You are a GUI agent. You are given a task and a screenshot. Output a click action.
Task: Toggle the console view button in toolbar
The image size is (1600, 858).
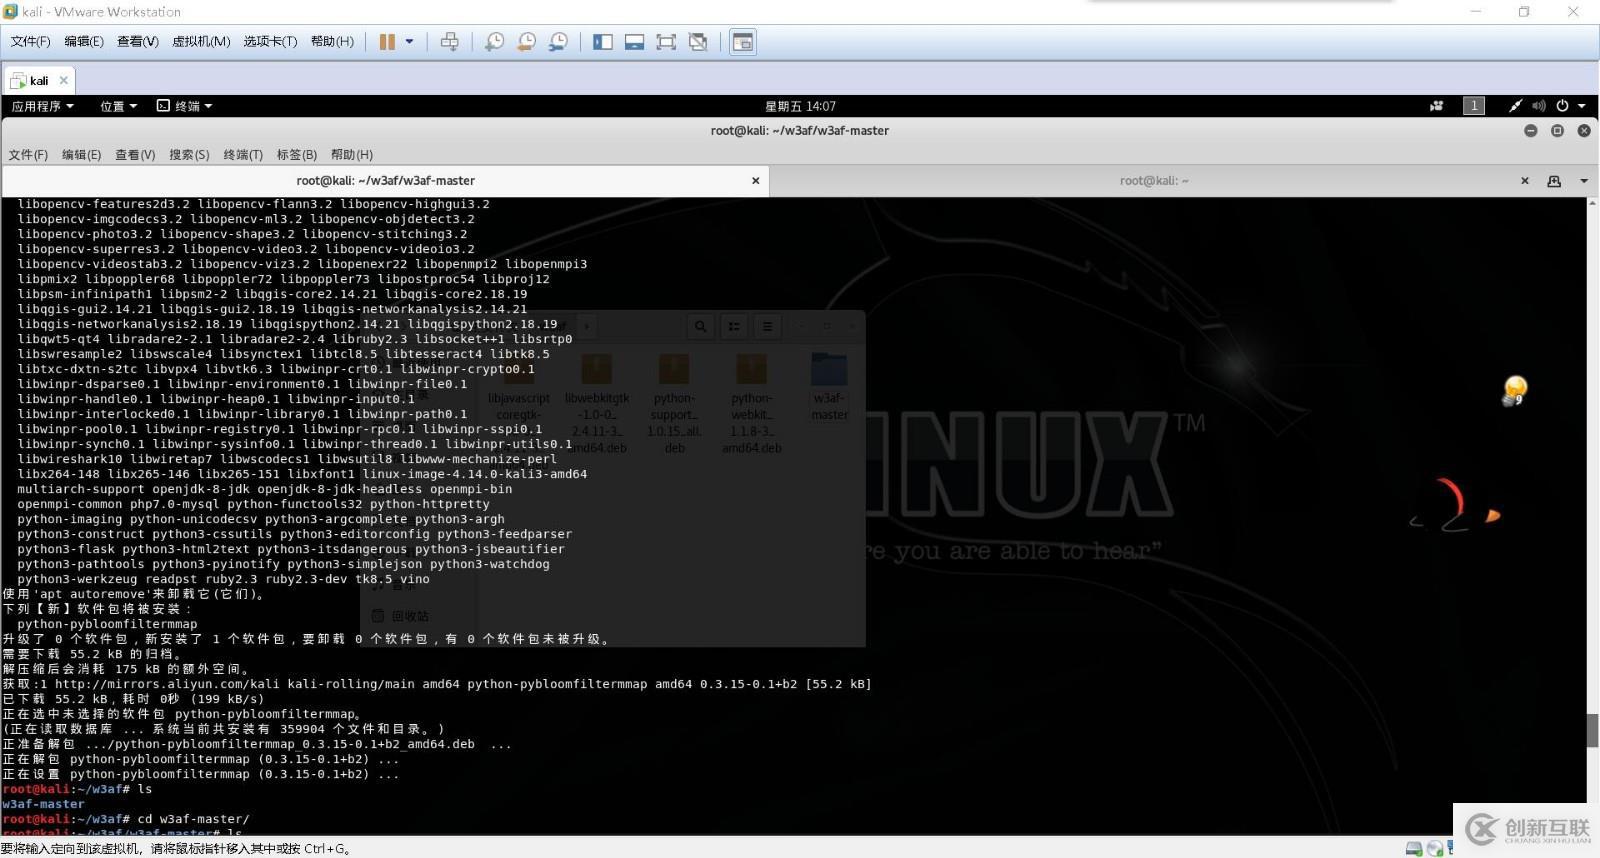(742, 42)
